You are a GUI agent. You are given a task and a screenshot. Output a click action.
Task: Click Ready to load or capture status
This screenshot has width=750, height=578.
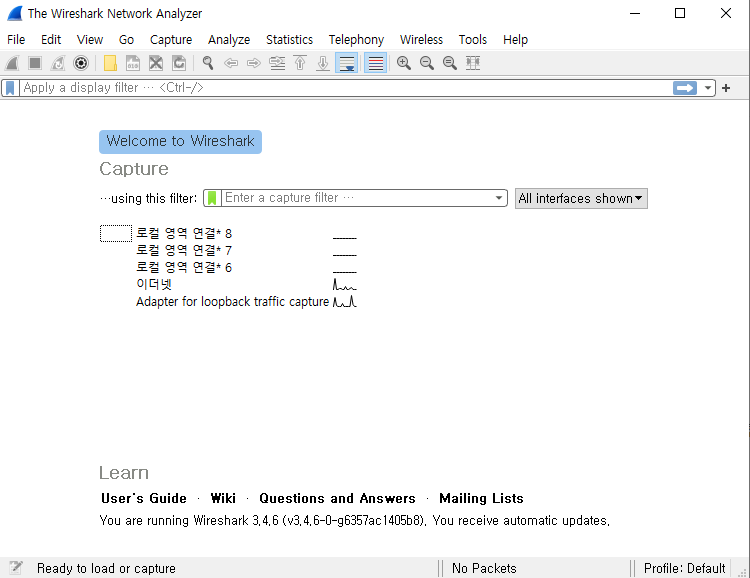click(106, 568)
